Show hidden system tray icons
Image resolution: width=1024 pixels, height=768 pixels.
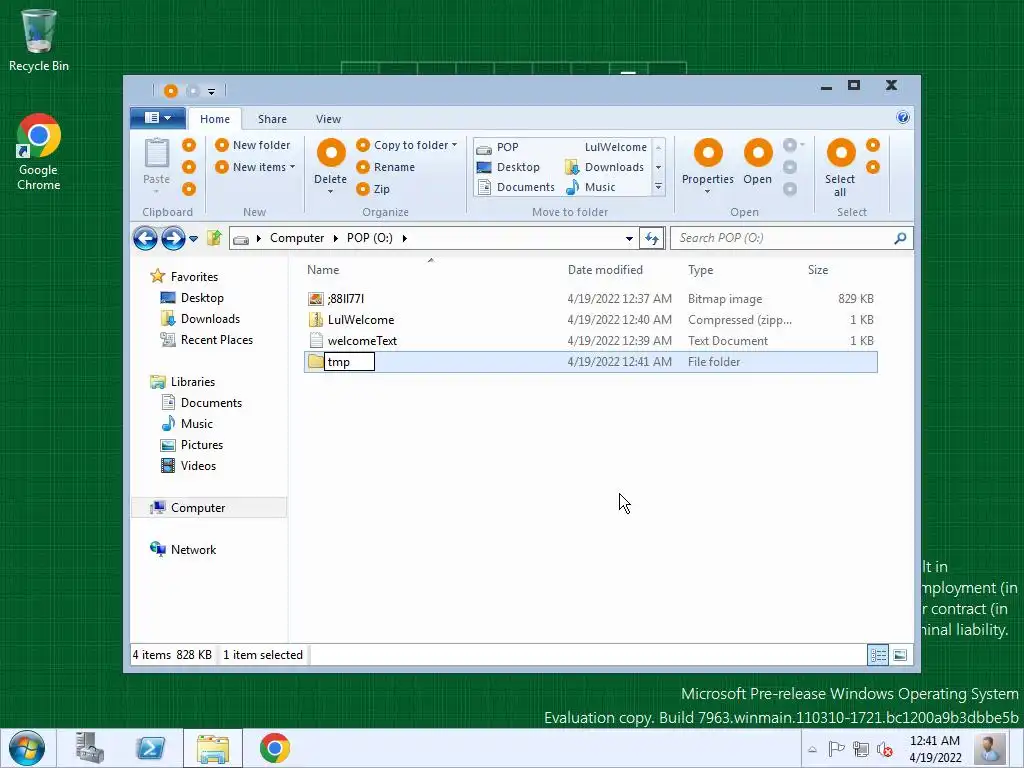click(812, 749)
